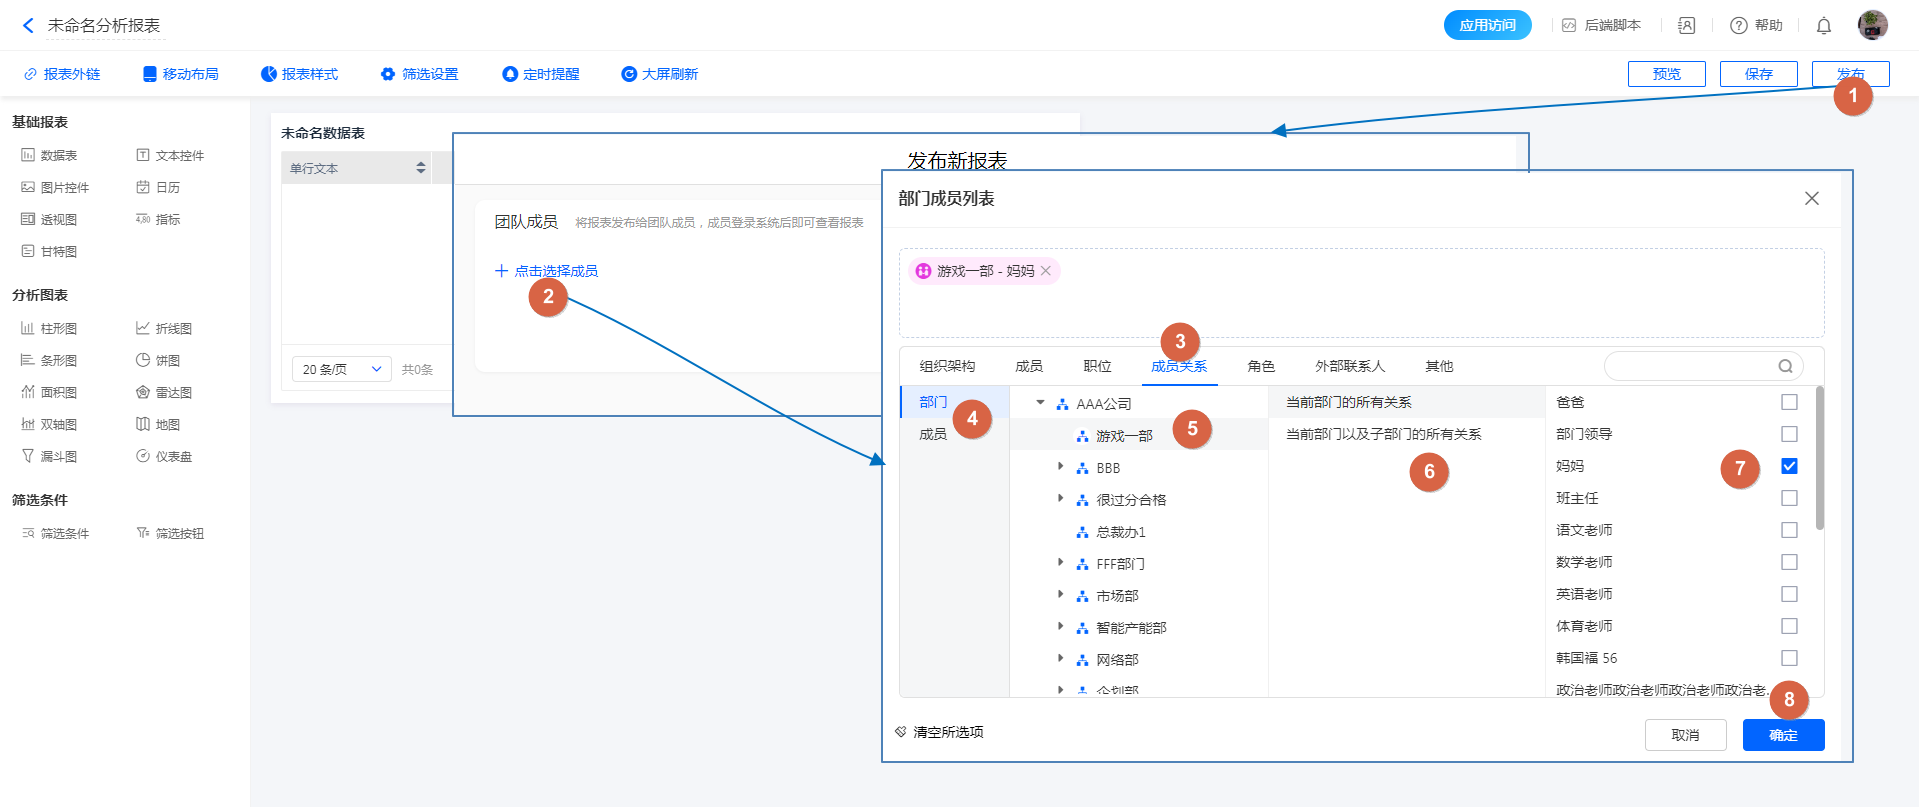Screen dimensions: 1919x807
Task: Collapse the AAA公司 tree node
Action: [1040, 403]
